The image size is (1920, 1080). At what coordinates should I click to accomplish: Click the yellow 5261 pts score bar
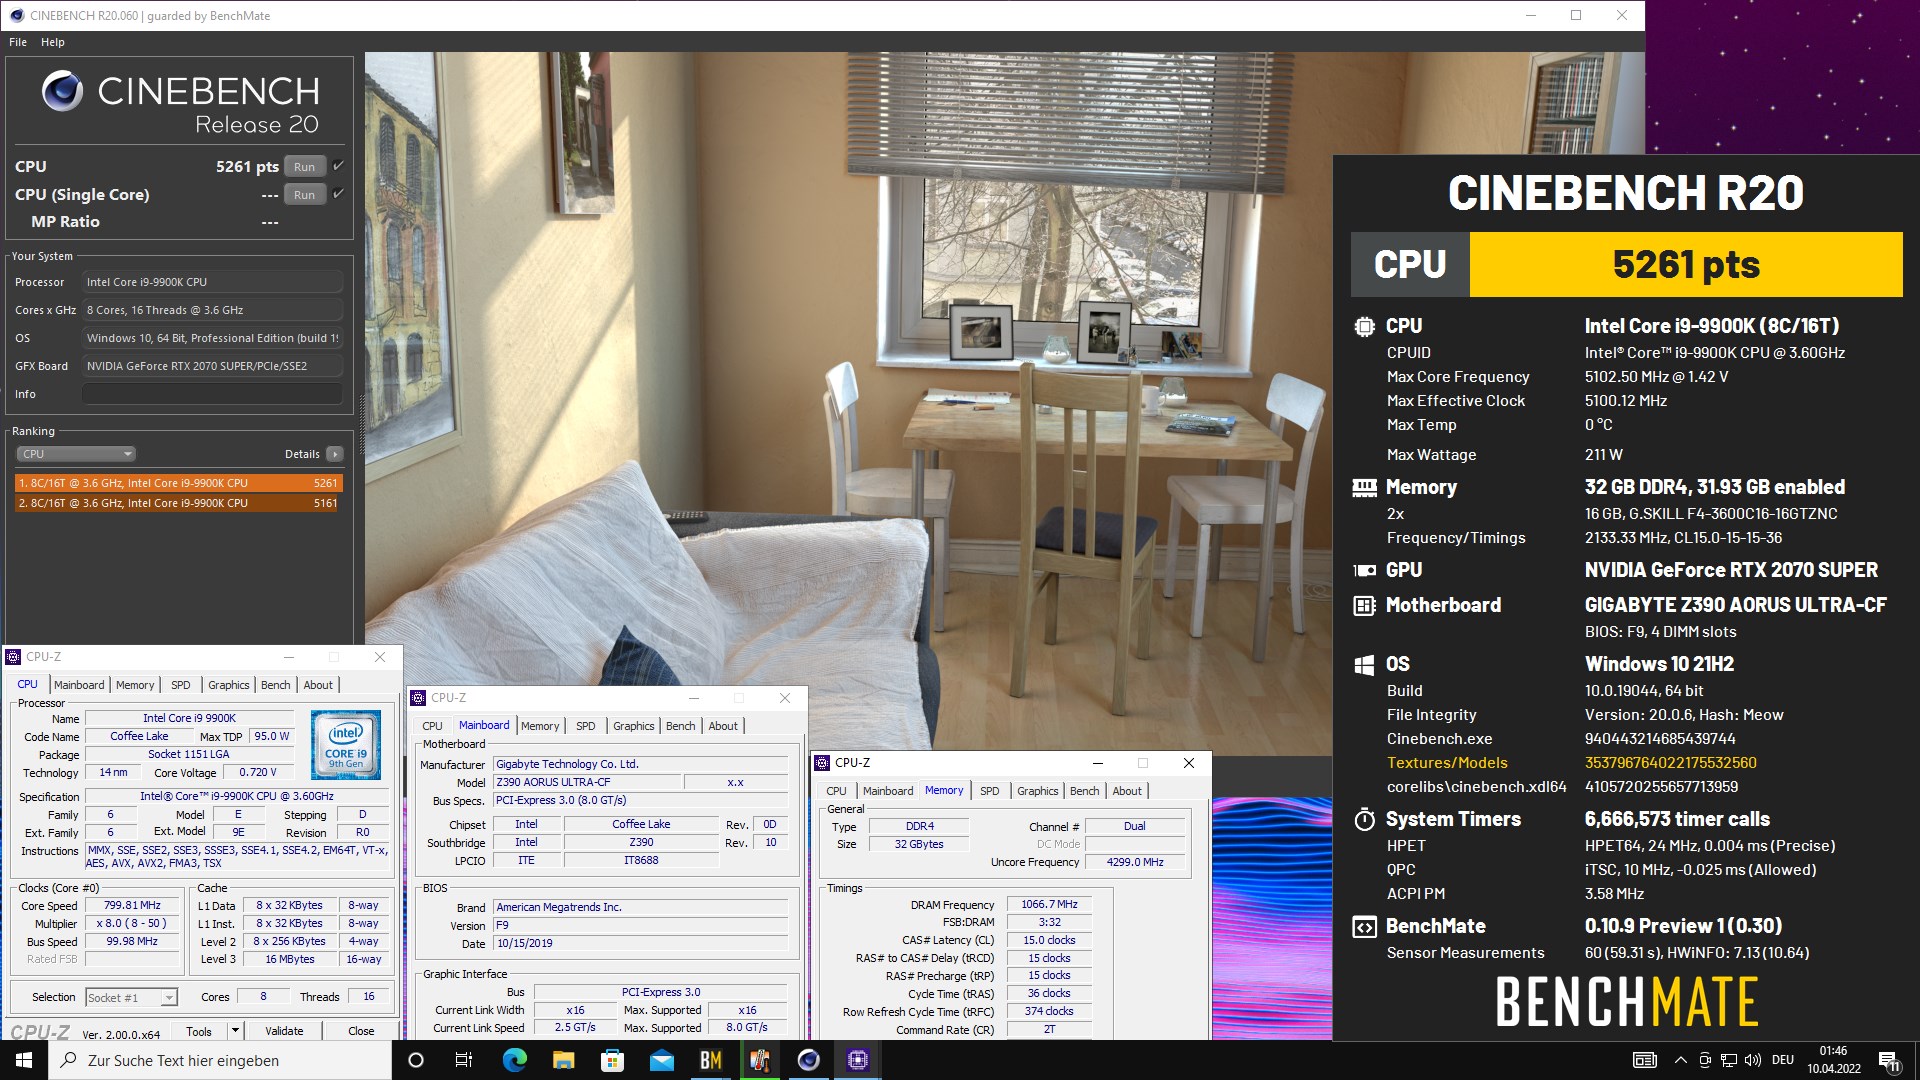pos(1686,265)
